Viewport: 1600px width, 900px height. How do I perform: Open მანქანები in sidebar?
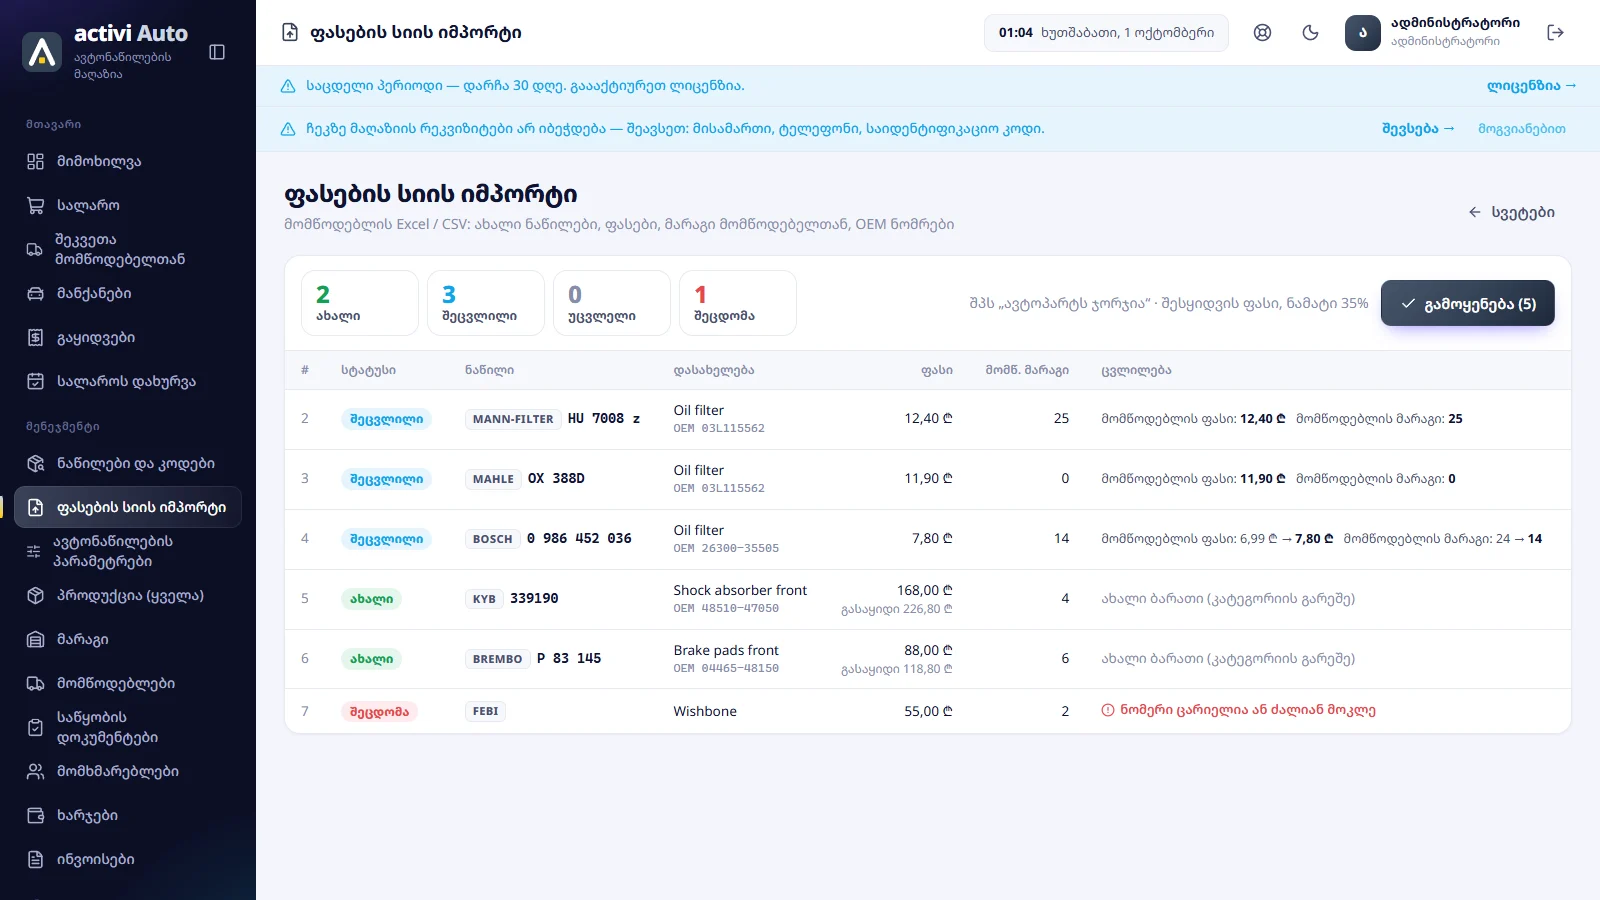[128, 294]
